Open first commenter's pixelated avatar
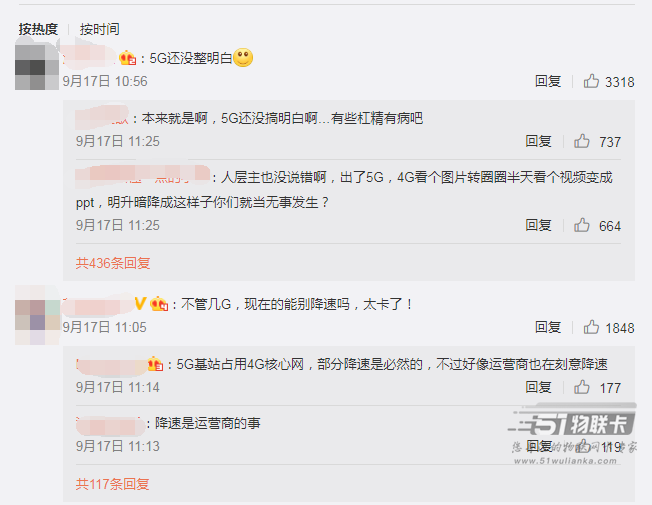 coord(37,64)
